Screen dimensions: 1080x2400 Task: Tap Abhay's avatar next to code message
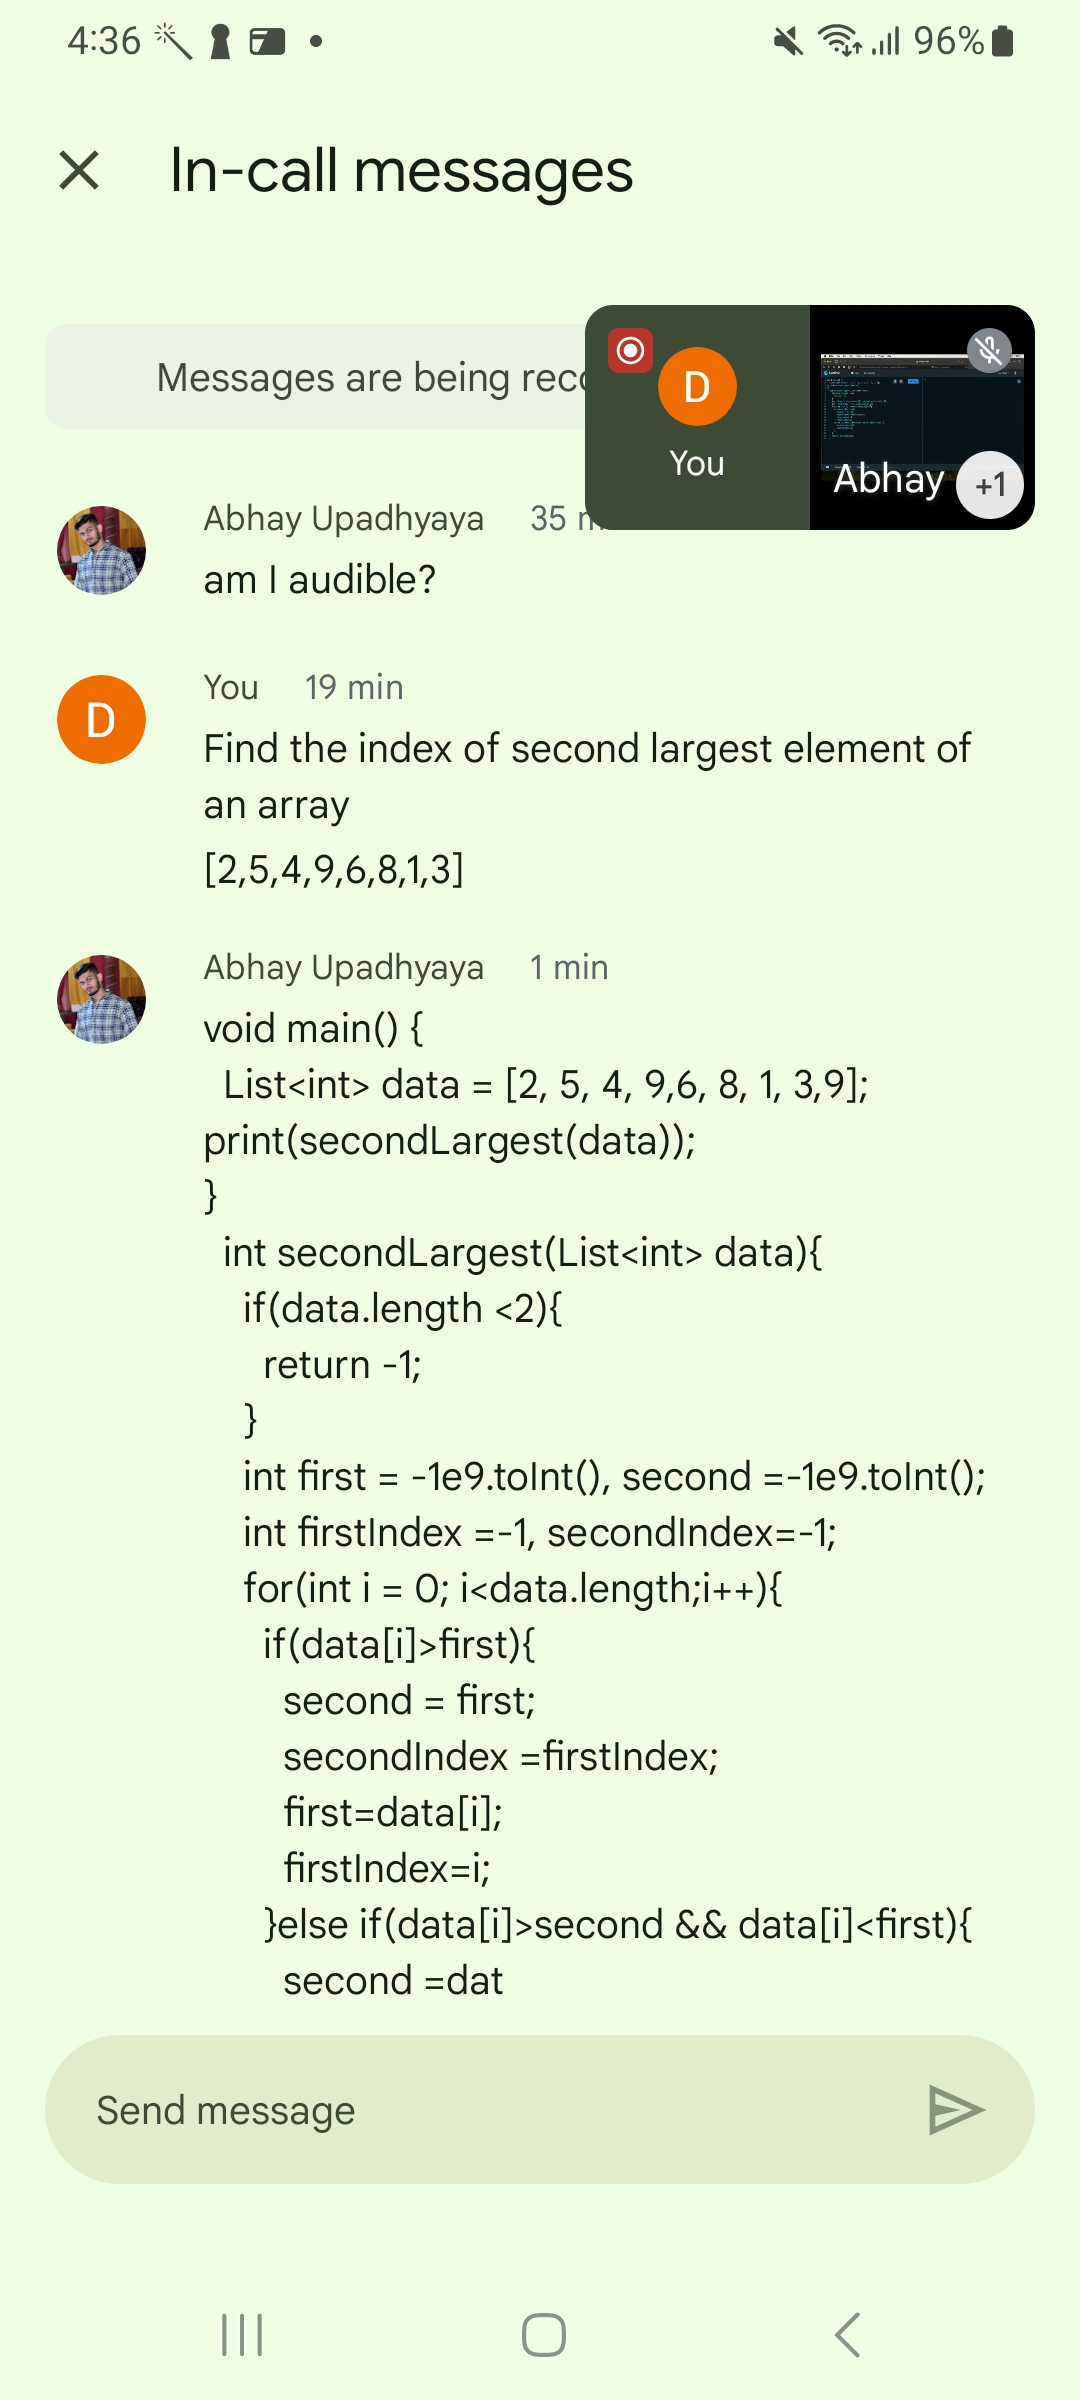[101, 999]
